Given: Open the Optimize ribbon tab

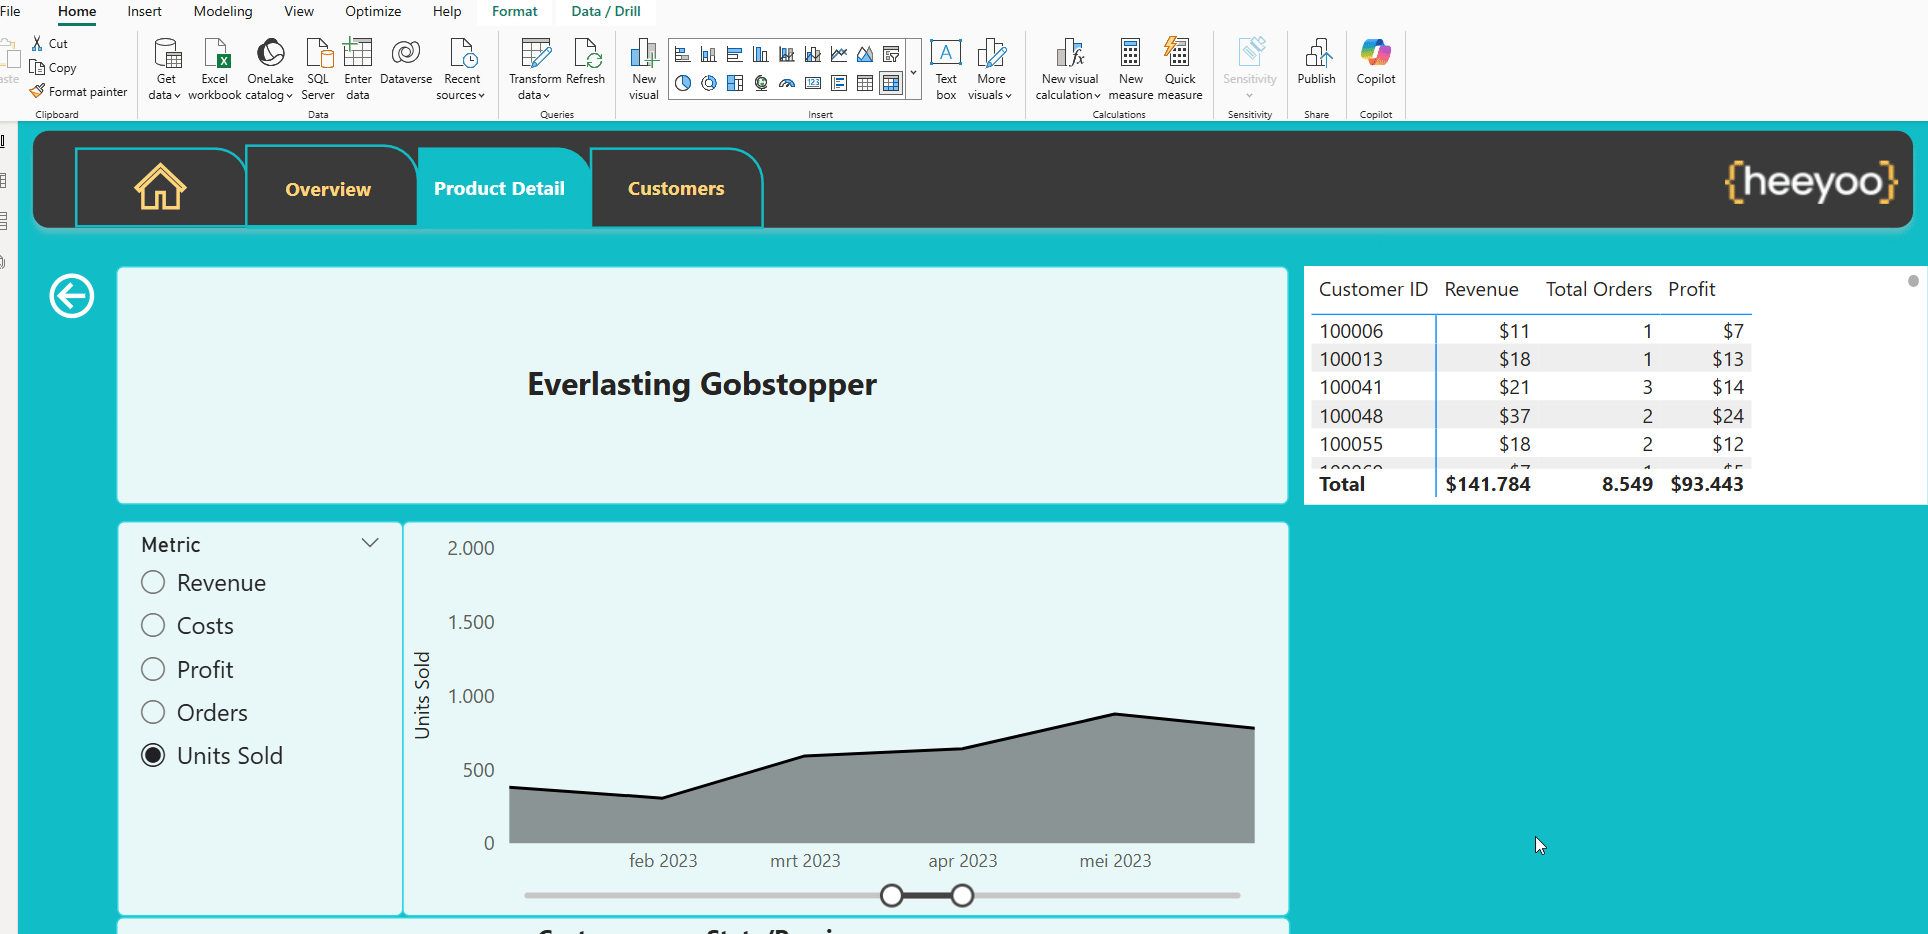Looking at the screenshot, I should coord(373,11).
